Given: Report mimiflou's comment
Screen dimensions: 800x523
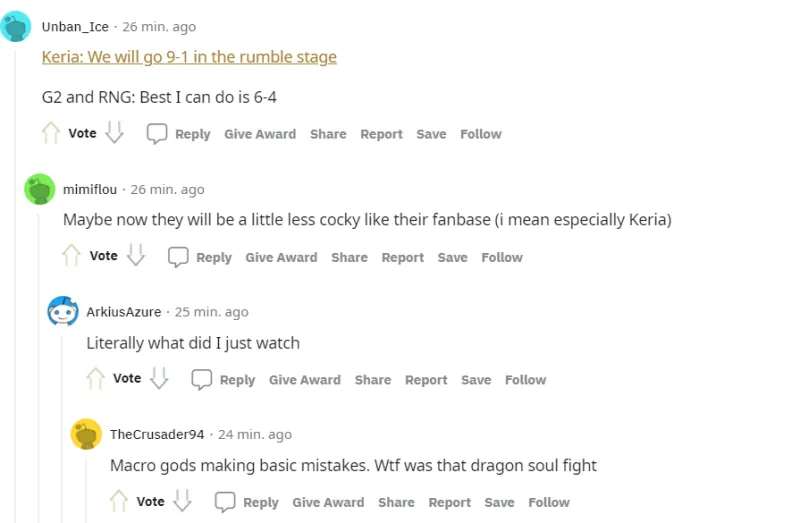Looking at the screenshot, I should coord(402,257).
